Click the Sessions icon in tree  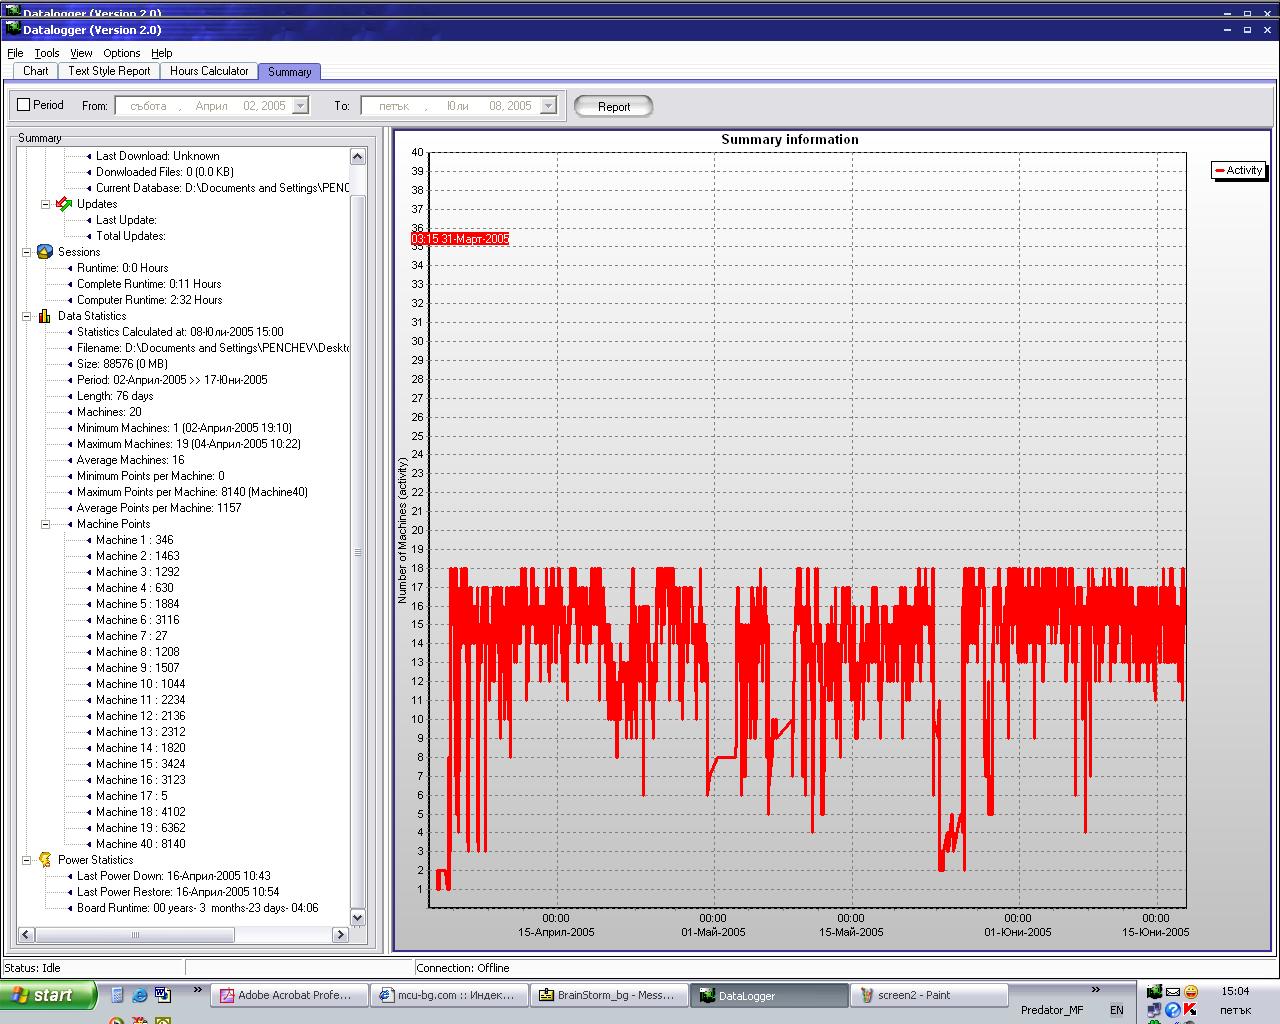[x=45, y=252]
